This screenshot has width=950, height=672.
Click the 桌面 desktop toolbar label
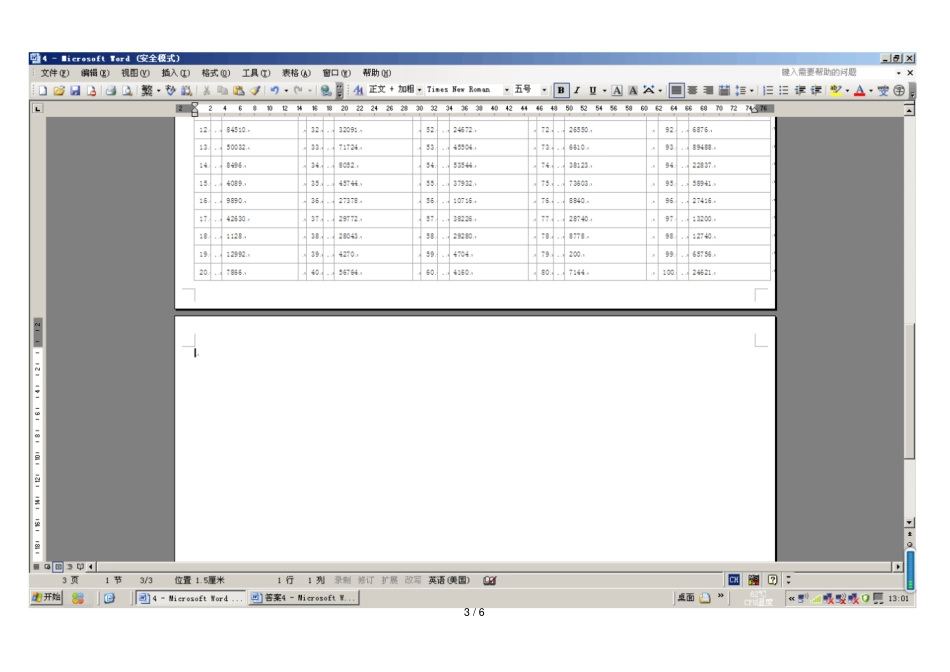tap(686, 597)
